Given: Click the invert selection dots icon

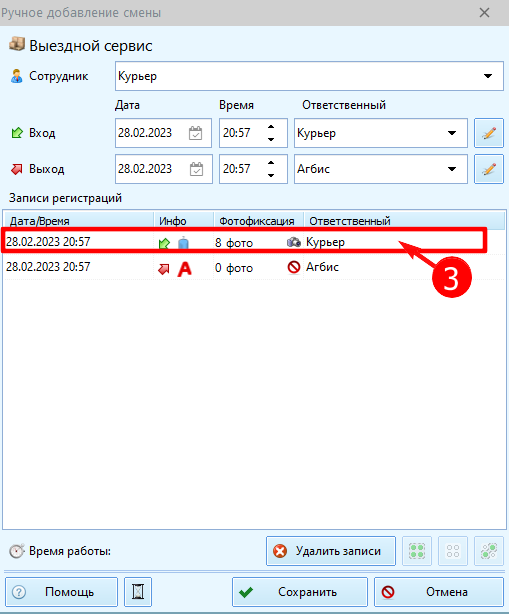Looking at the screenshot, I should [x=489, y=551].
